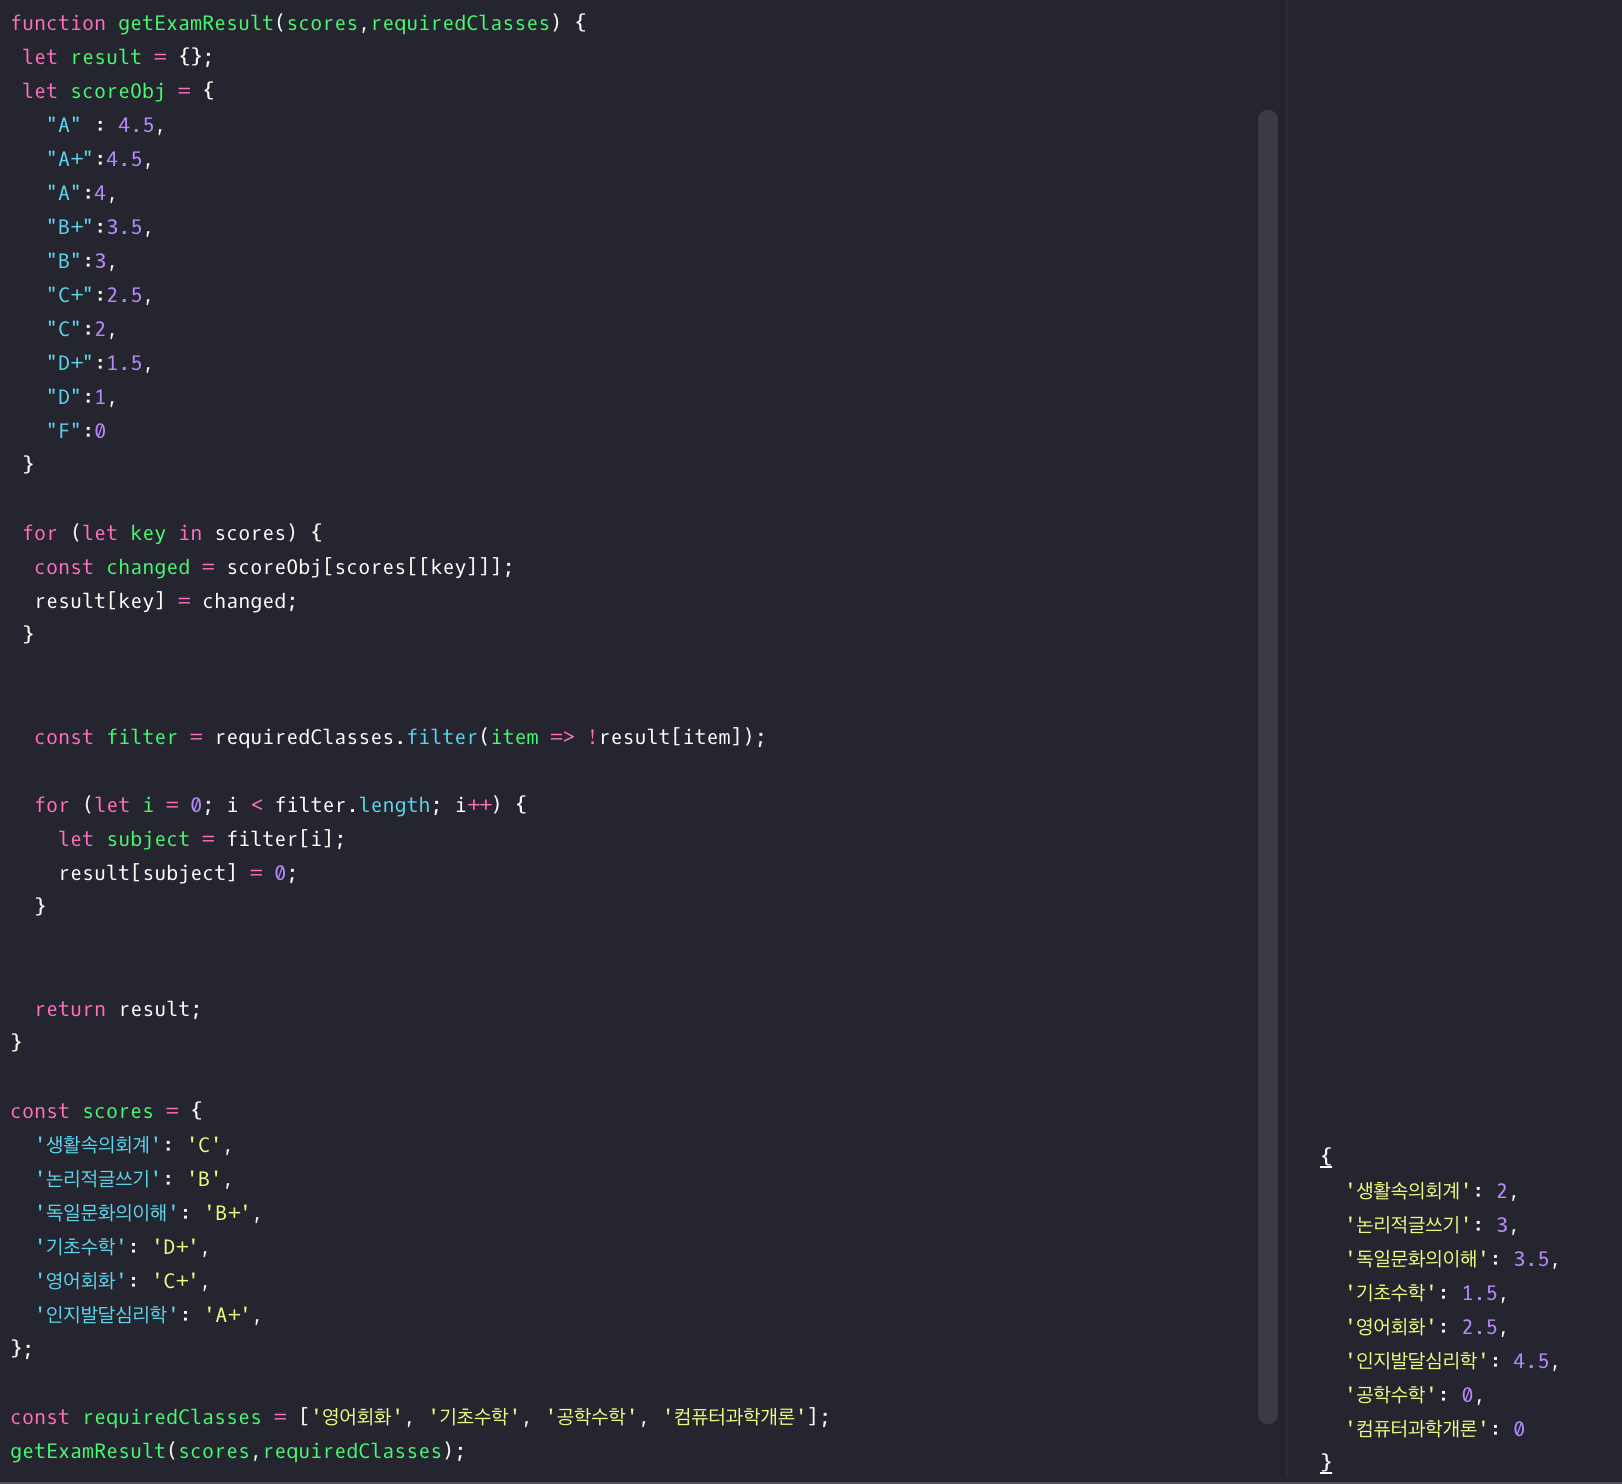This screenshot has height=1484, width=1622.
Task: Click the 'const scores = {' line
Action: (106, 1111)
